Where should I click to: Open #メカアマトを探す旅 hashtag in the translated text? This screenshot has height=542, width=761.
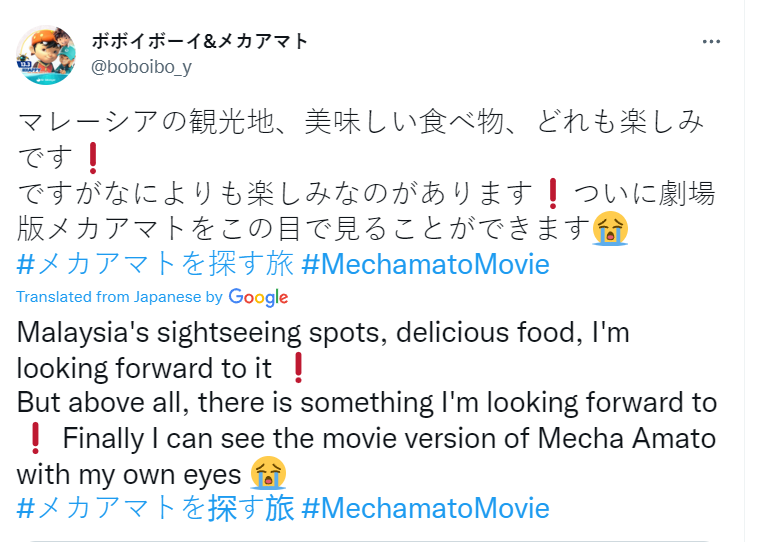click(154, 507)
